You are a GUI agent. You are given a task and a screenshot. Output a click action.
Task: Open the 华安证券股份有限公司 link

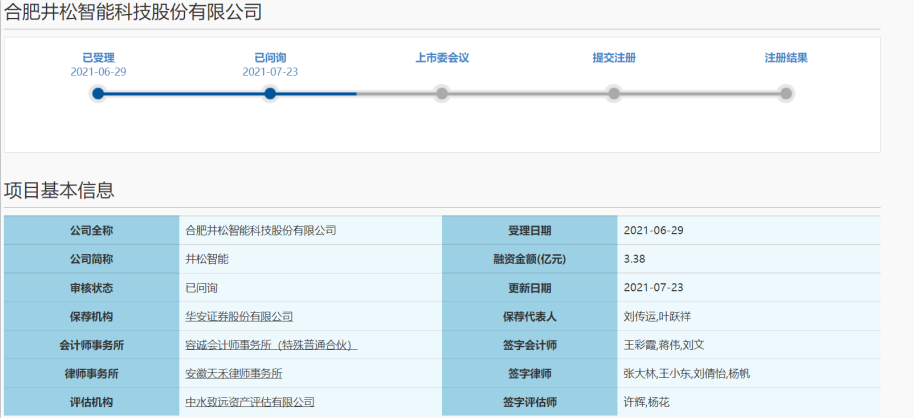coord(239,317)
